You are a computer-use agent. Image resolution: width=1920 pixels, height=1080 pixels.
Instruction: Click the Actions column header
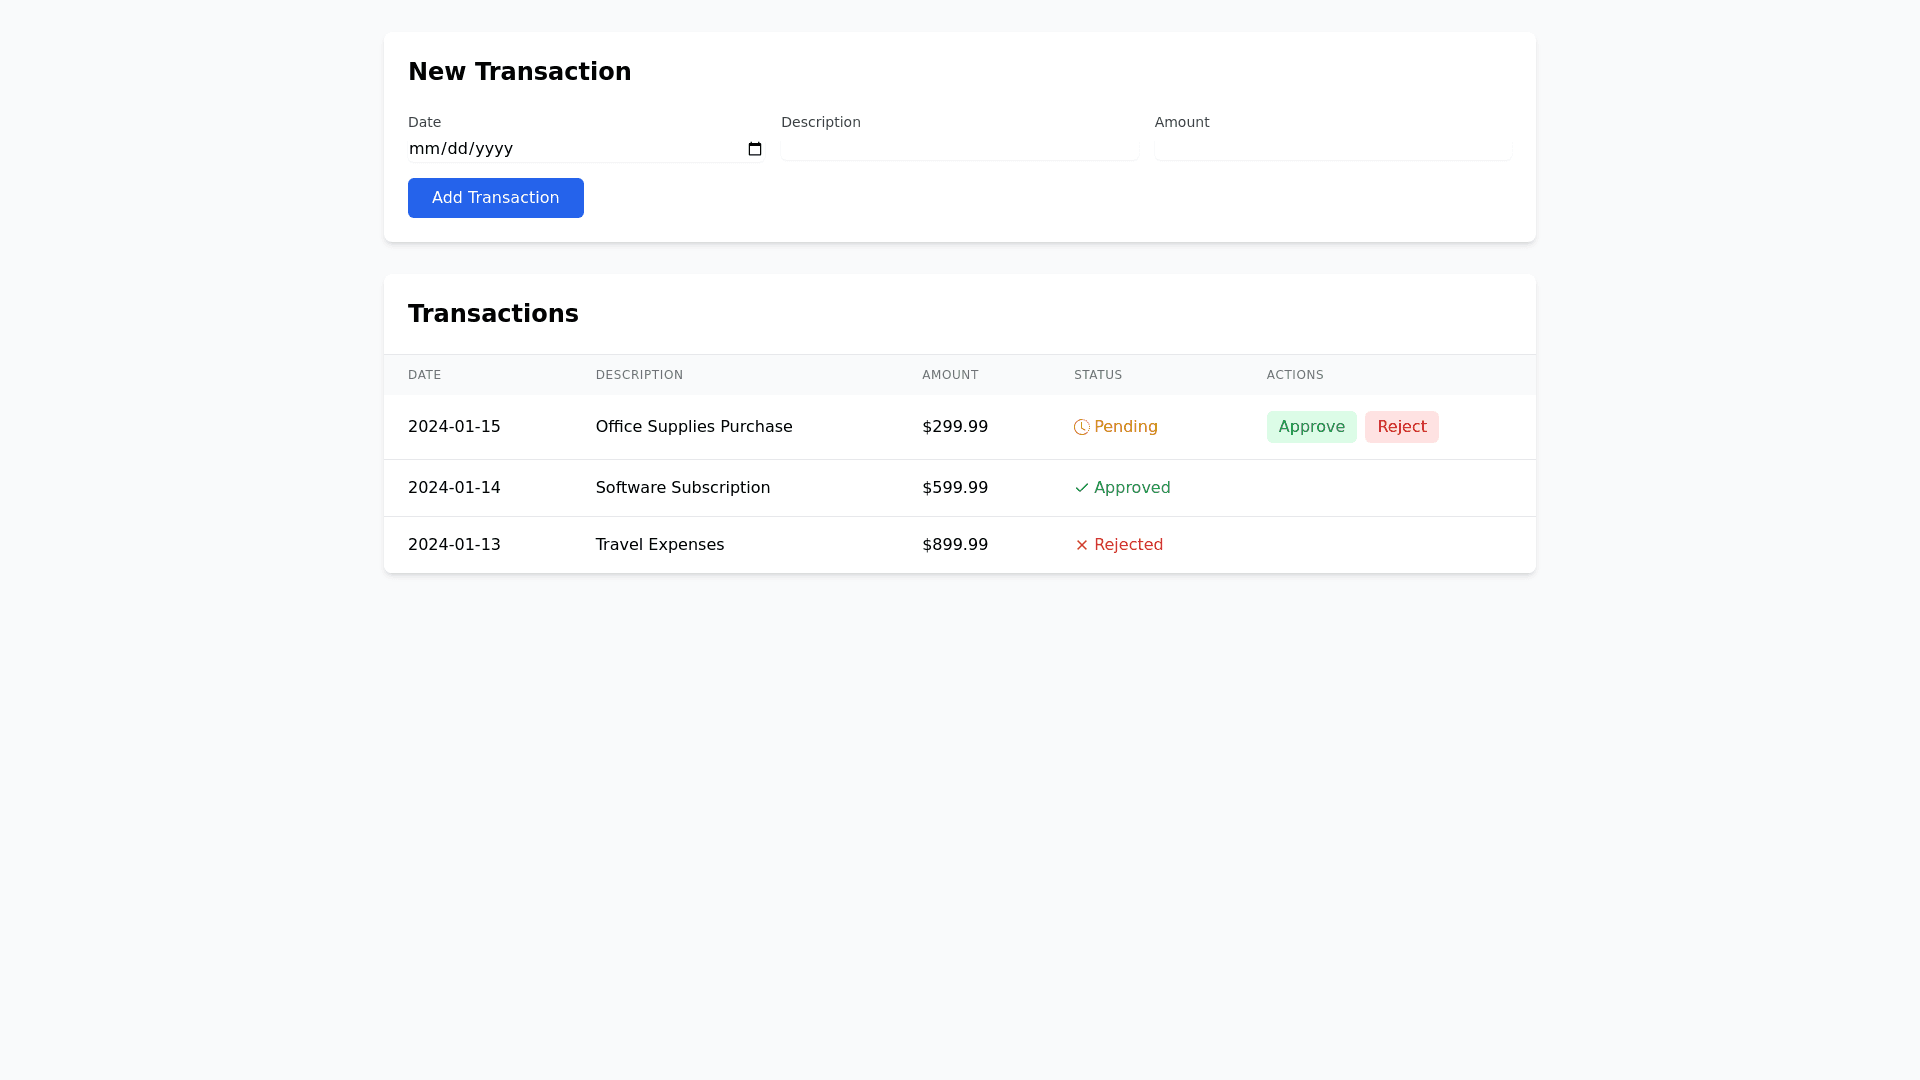(x=1295, y=375)
